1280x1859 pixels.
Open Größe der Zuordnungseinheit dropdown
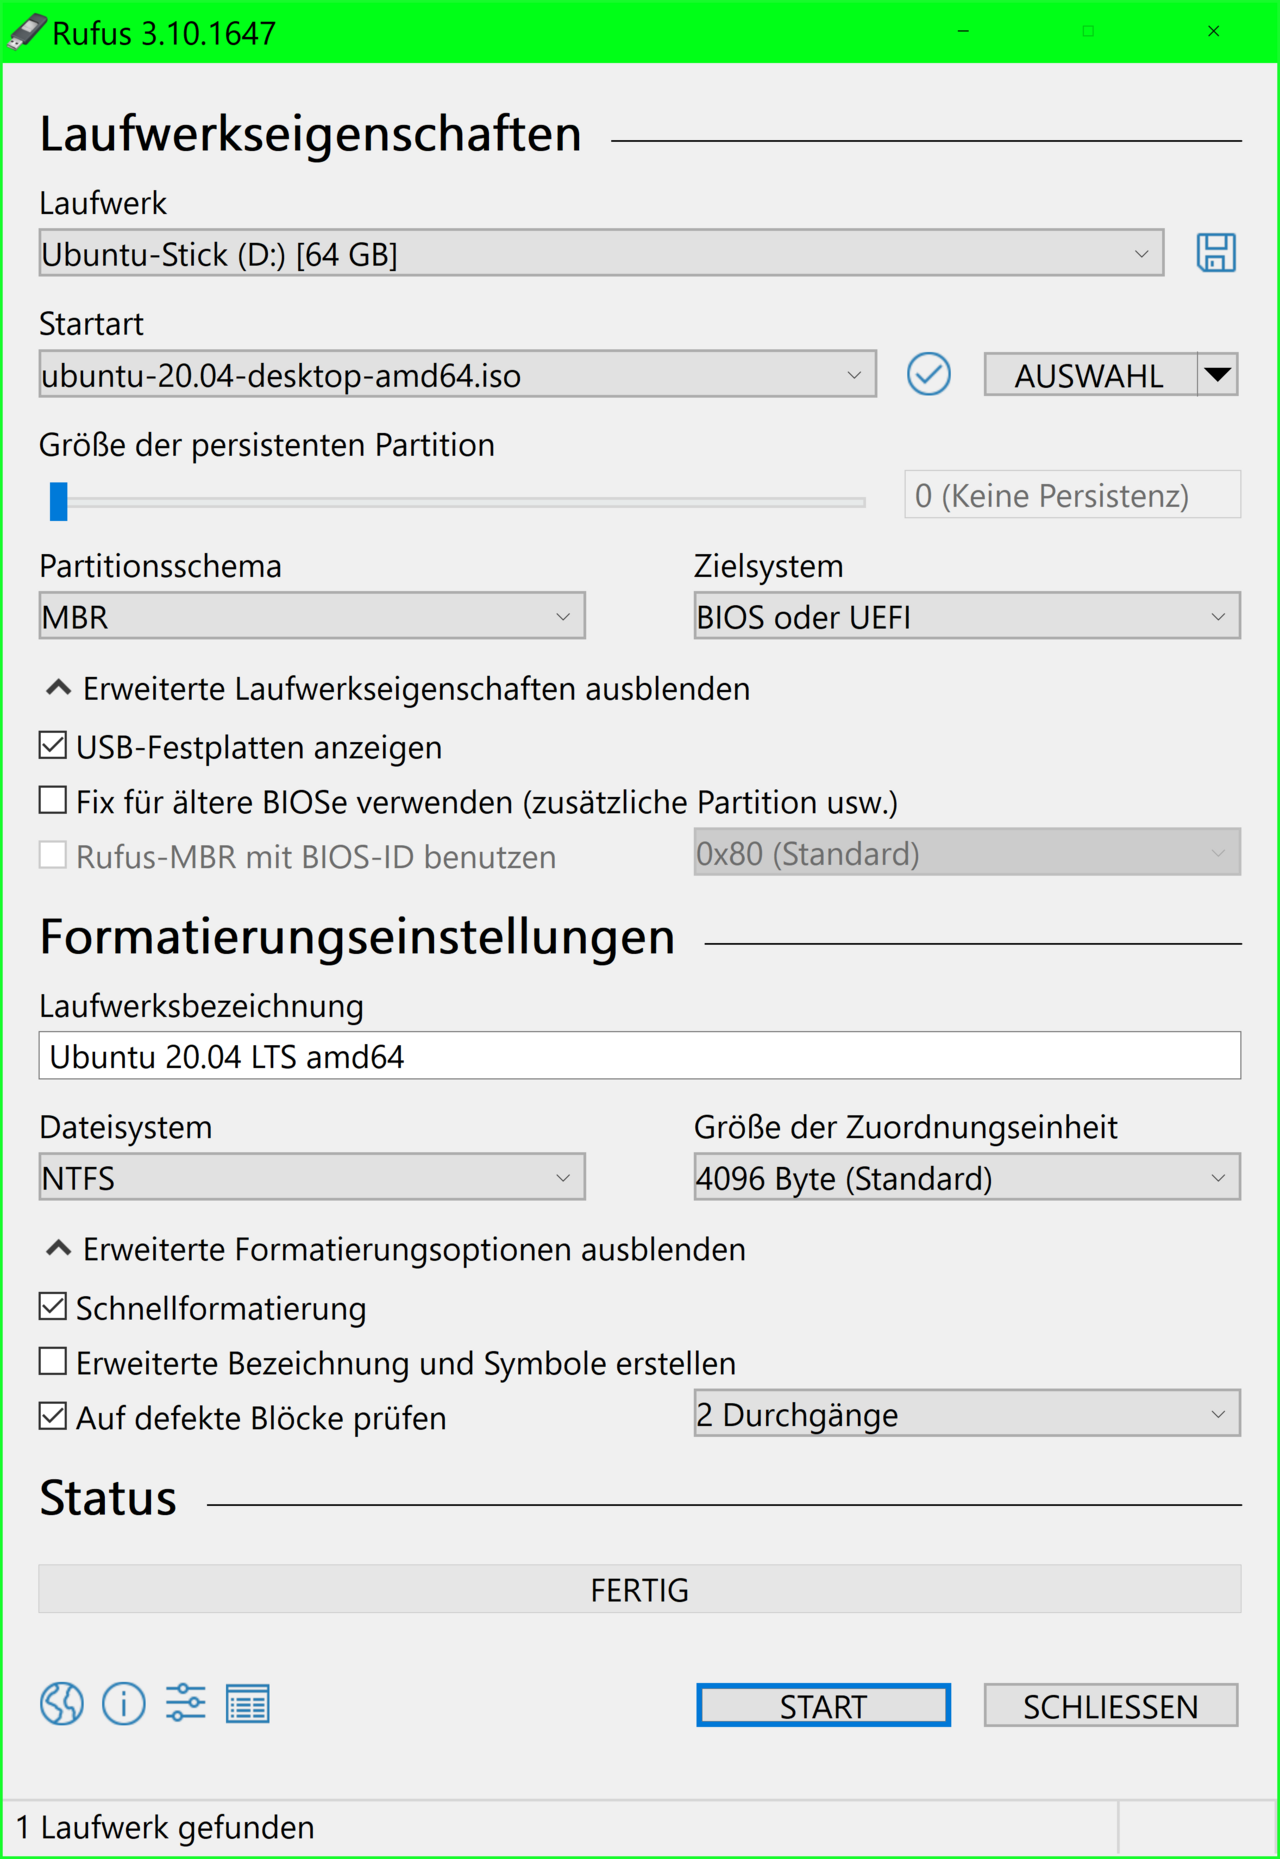click(967, 1178)
